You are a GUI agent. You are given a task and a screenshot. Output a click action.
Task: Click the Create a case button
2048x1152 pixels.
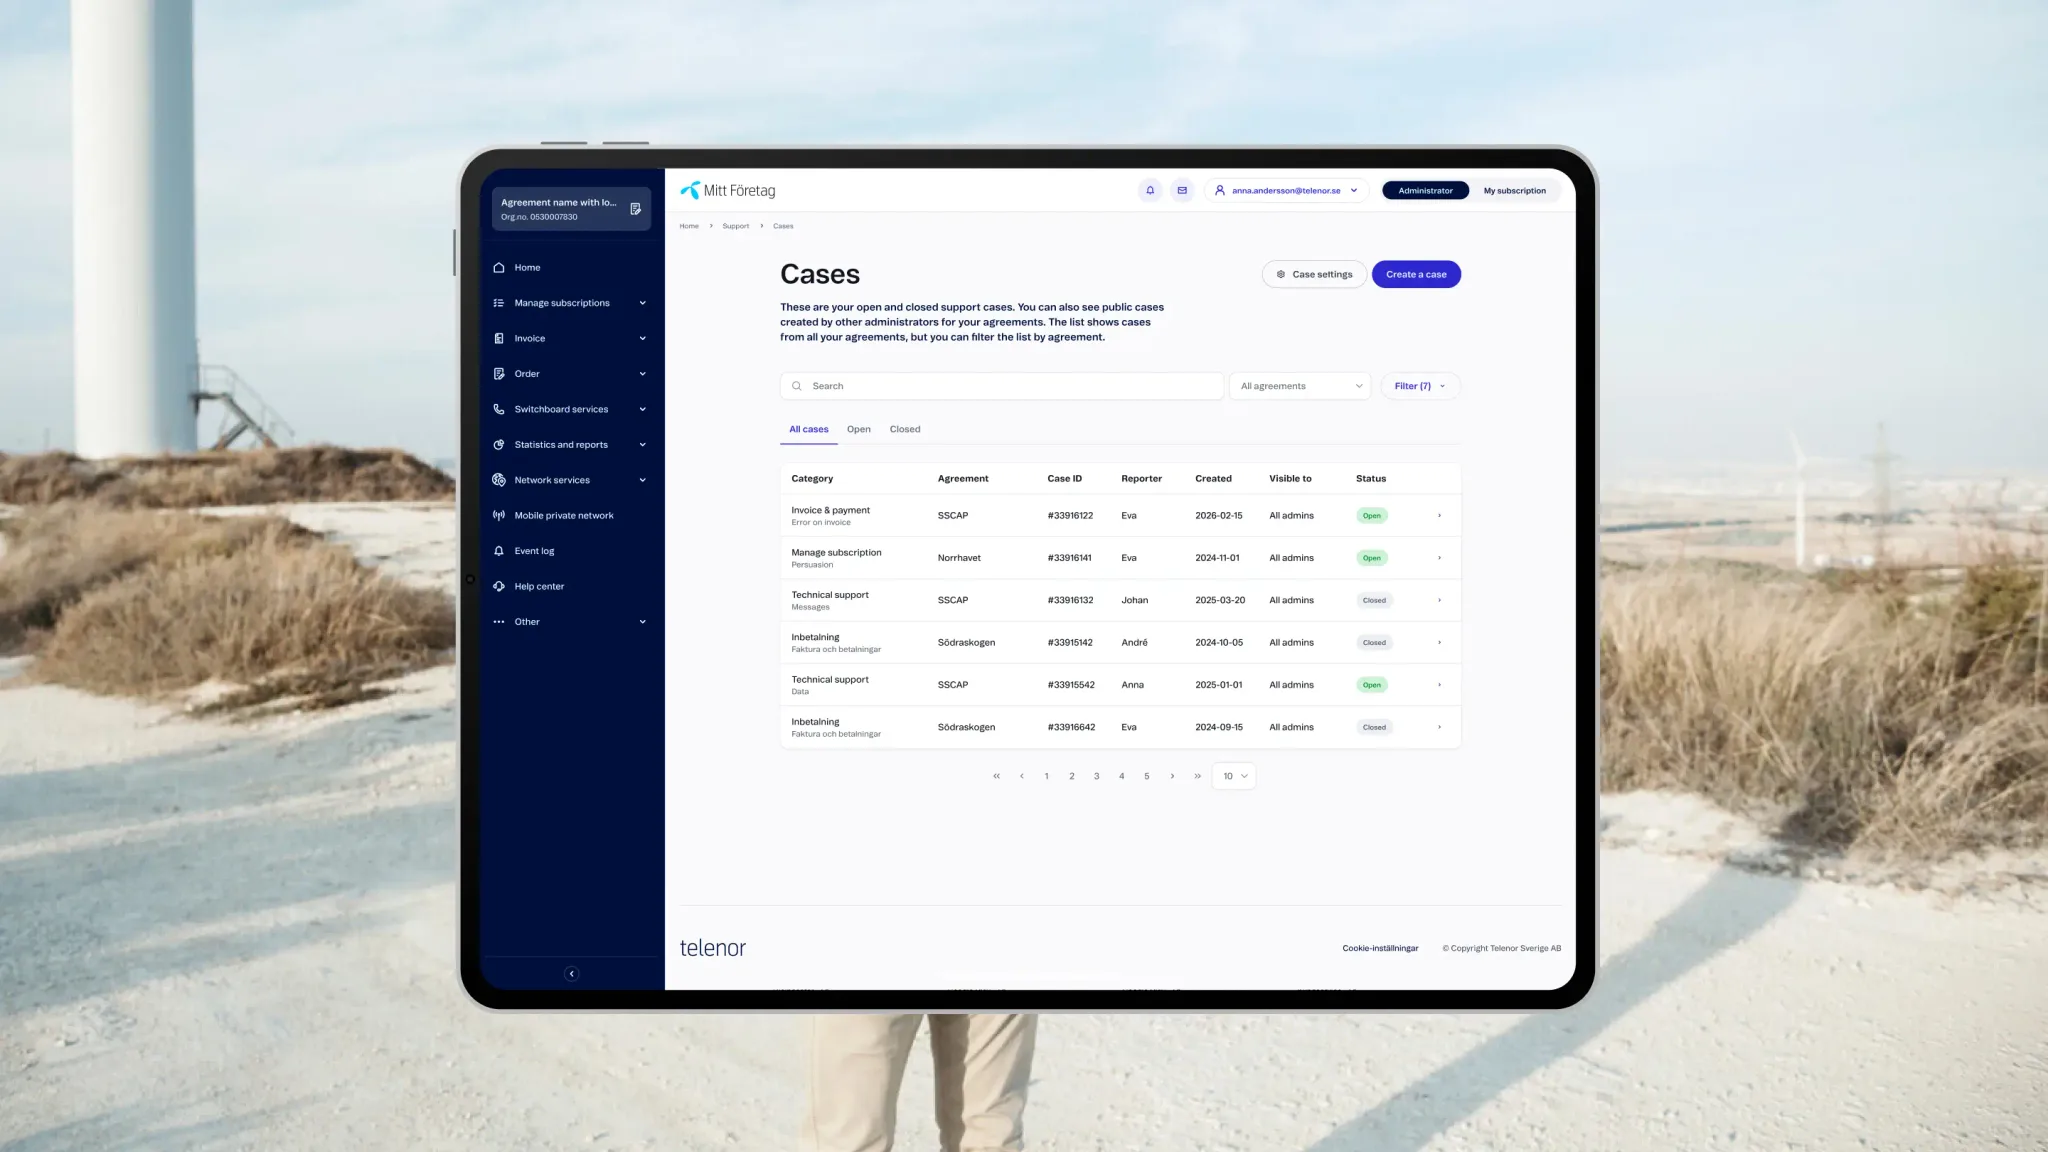1416,274
